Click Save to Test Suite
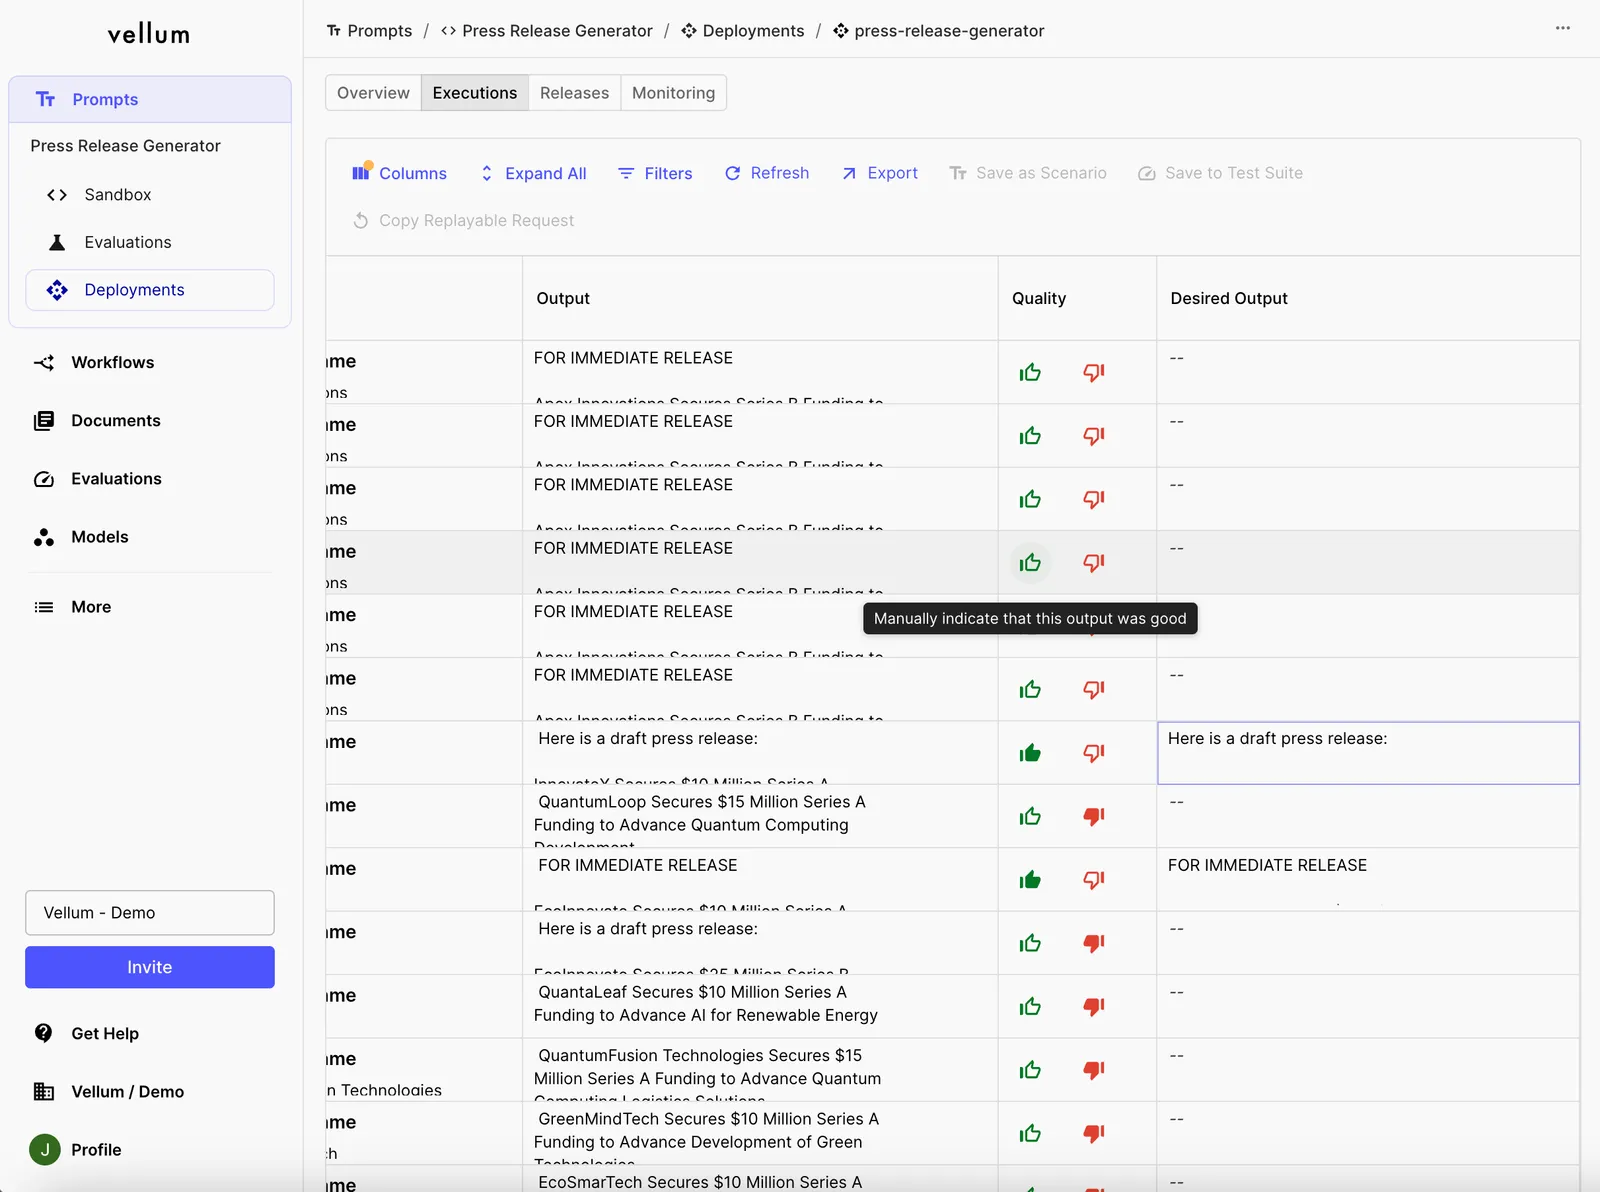This screenshot has height=1192, width=1600. click(x=1220, y=173)
